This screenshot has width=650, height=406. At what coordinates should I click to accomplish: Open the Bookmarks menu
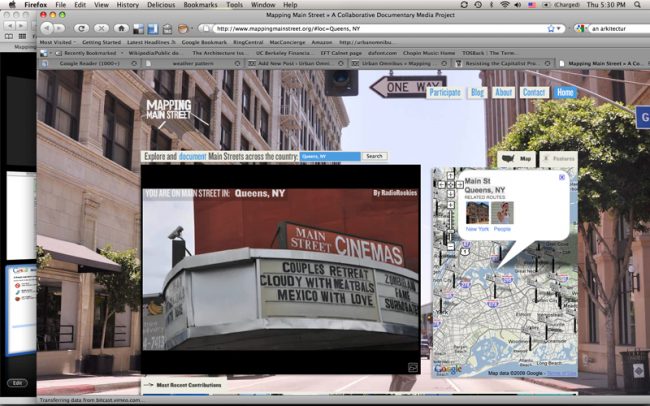coord(200,5)
